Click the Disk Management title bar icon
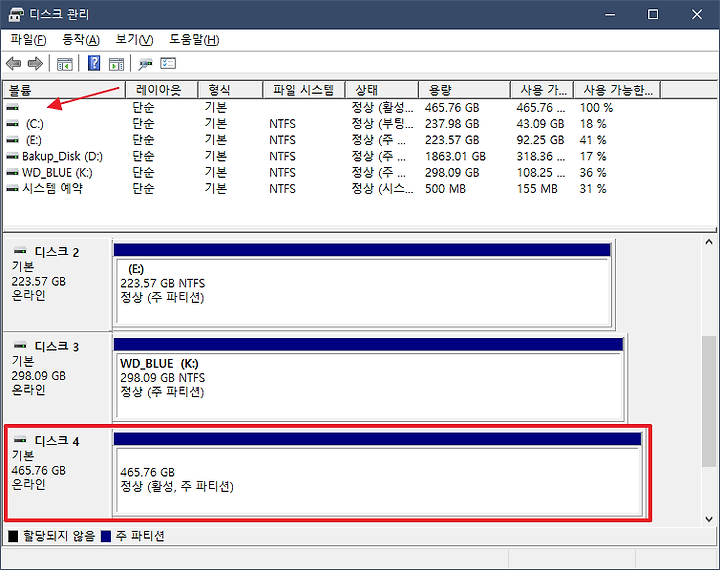720x570 pixels. (16, 15)
